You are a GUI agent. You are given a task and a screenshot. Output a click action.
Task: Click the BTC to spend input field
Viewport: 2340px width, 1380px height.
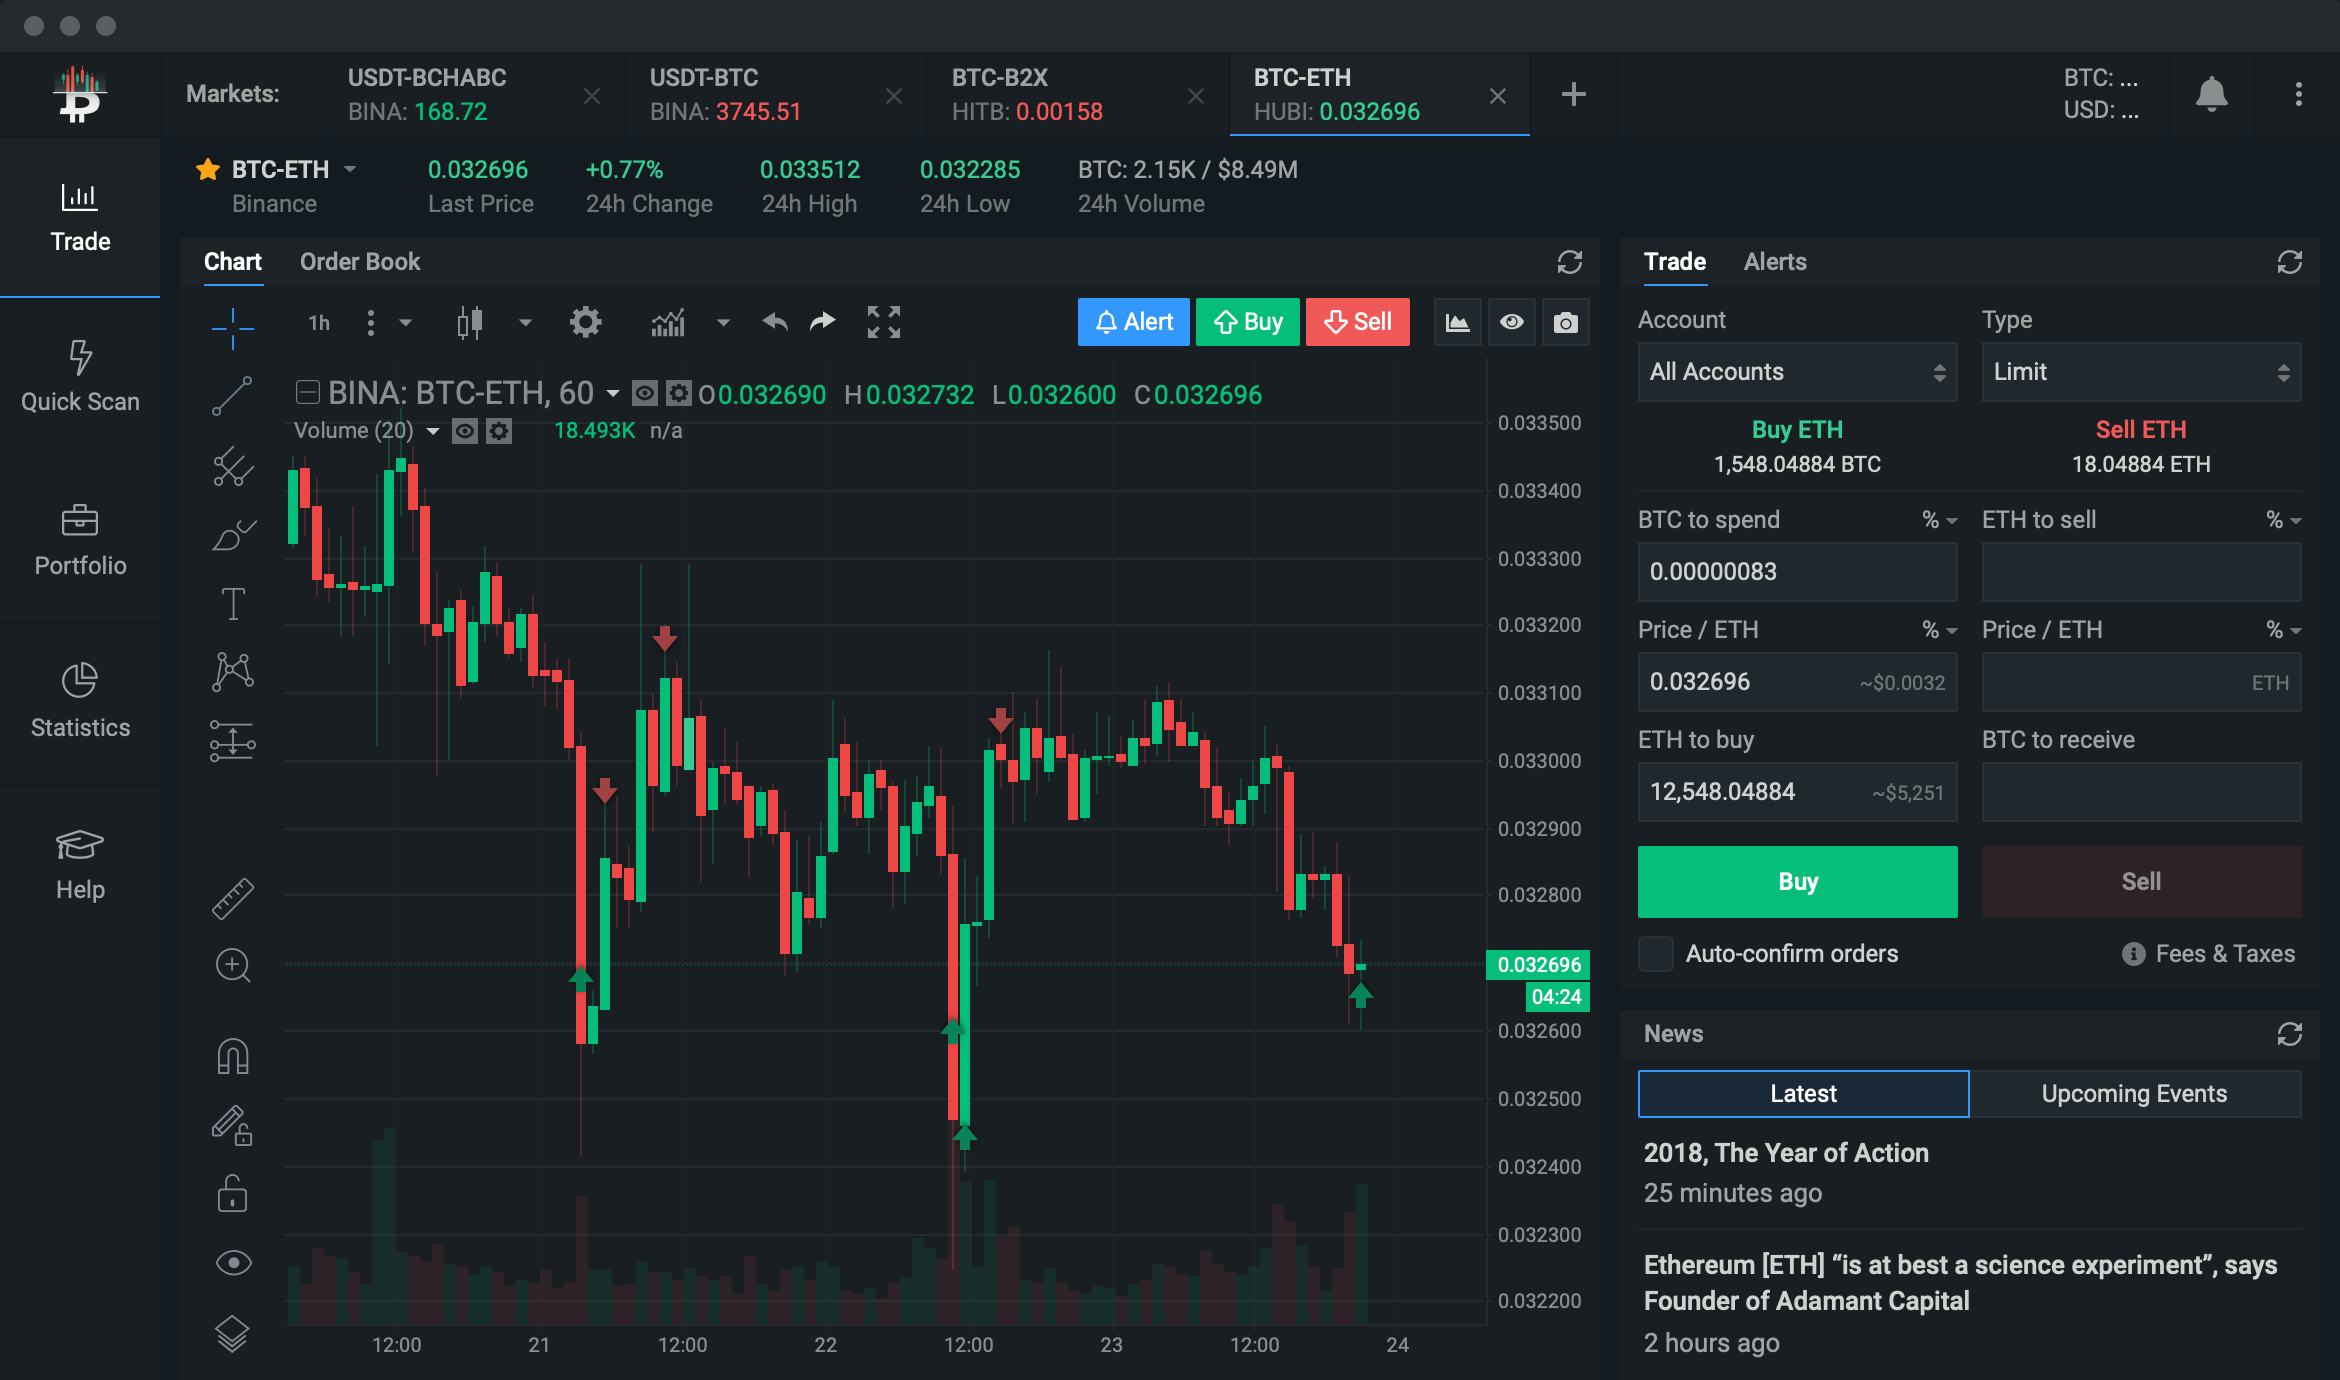point(1797,572)
